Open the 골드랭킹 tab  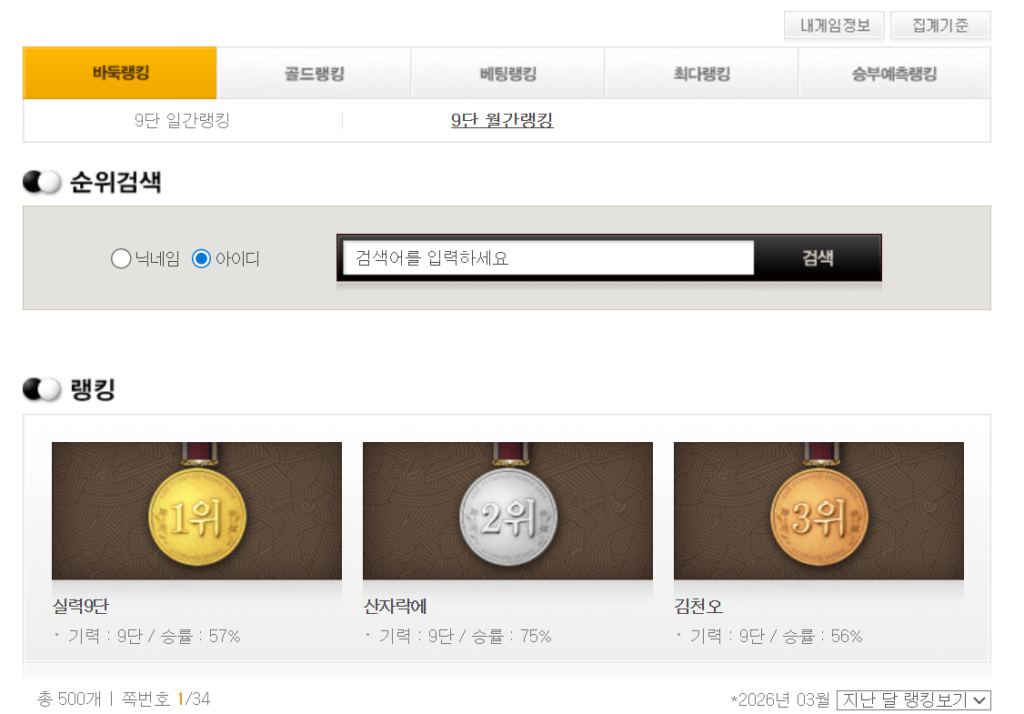pos(314,73)
